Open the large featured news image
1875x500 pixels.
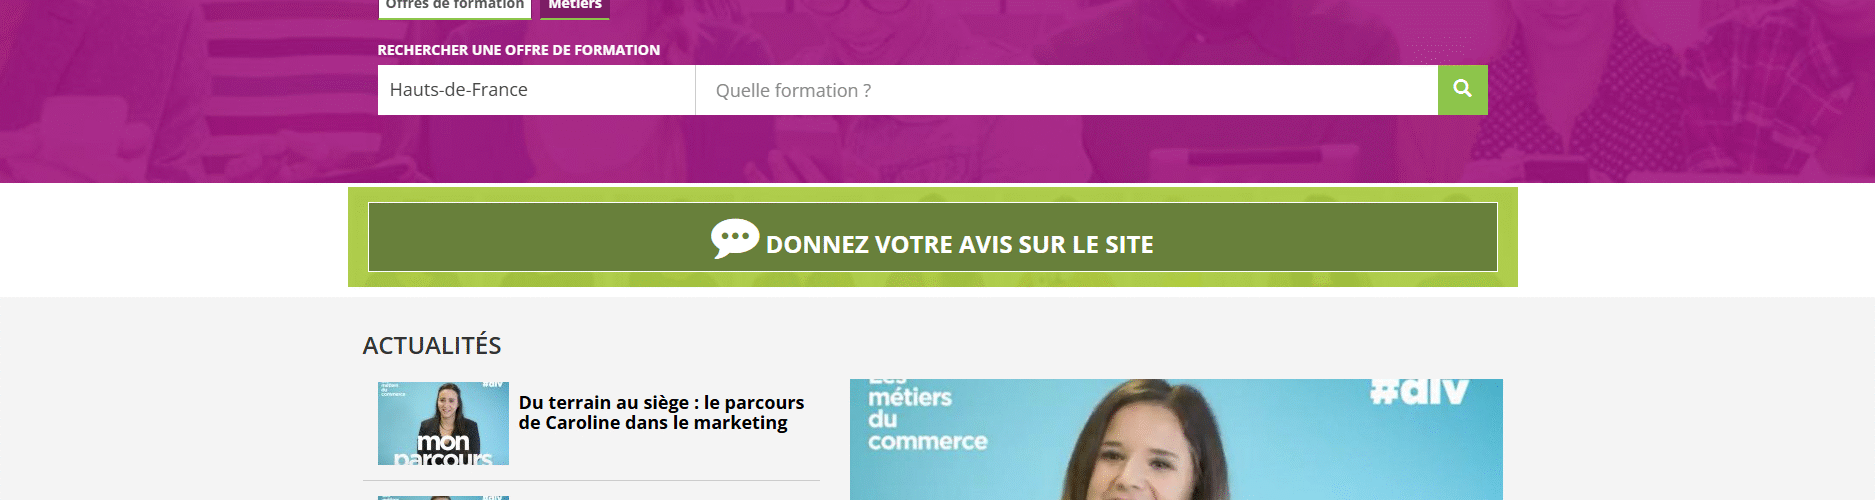(1176, 440)
